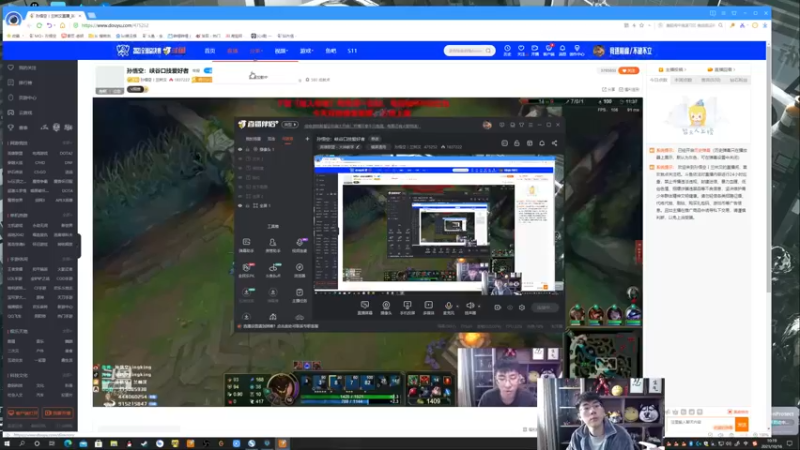Viewport: 800px width, 450px height.
Task: Toggle the blue switch next to the stream title
Action: (x=208, y=70)
